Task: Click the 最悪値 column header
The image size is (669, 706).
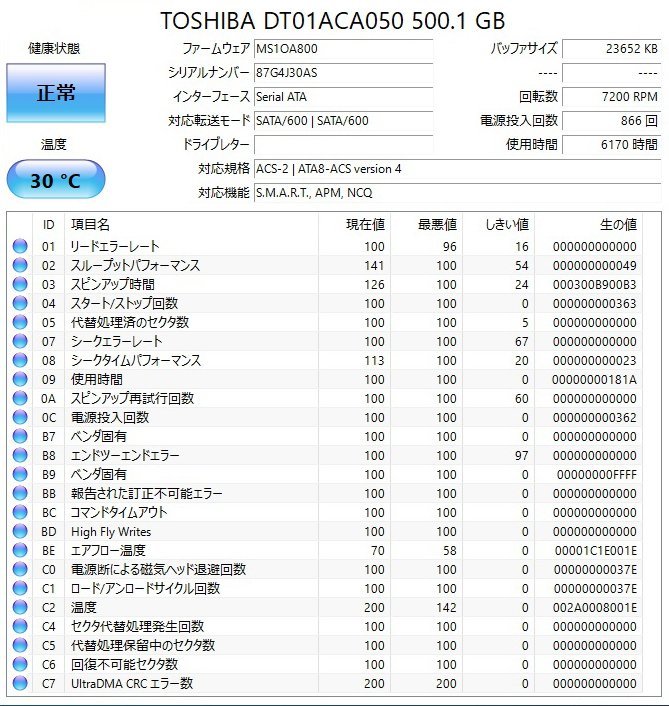Action: (x=437, y=224)
